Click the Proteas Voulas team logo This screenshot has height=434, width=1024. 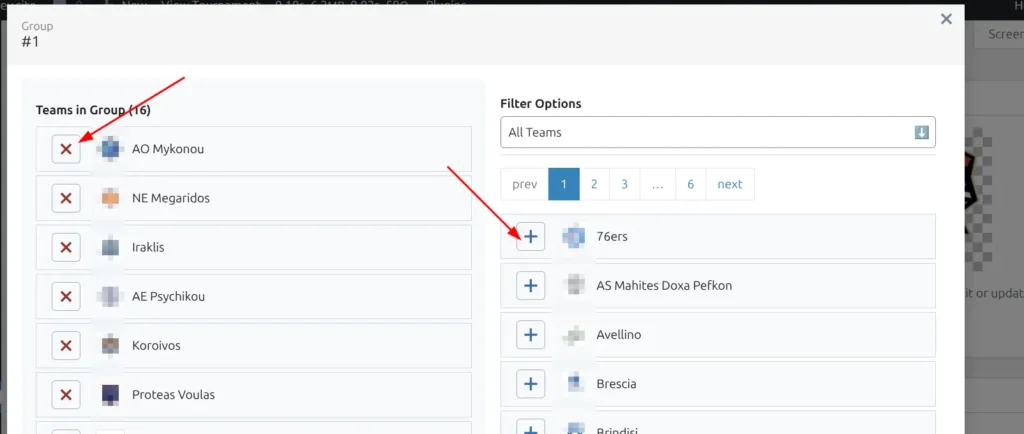click(110, 394)
